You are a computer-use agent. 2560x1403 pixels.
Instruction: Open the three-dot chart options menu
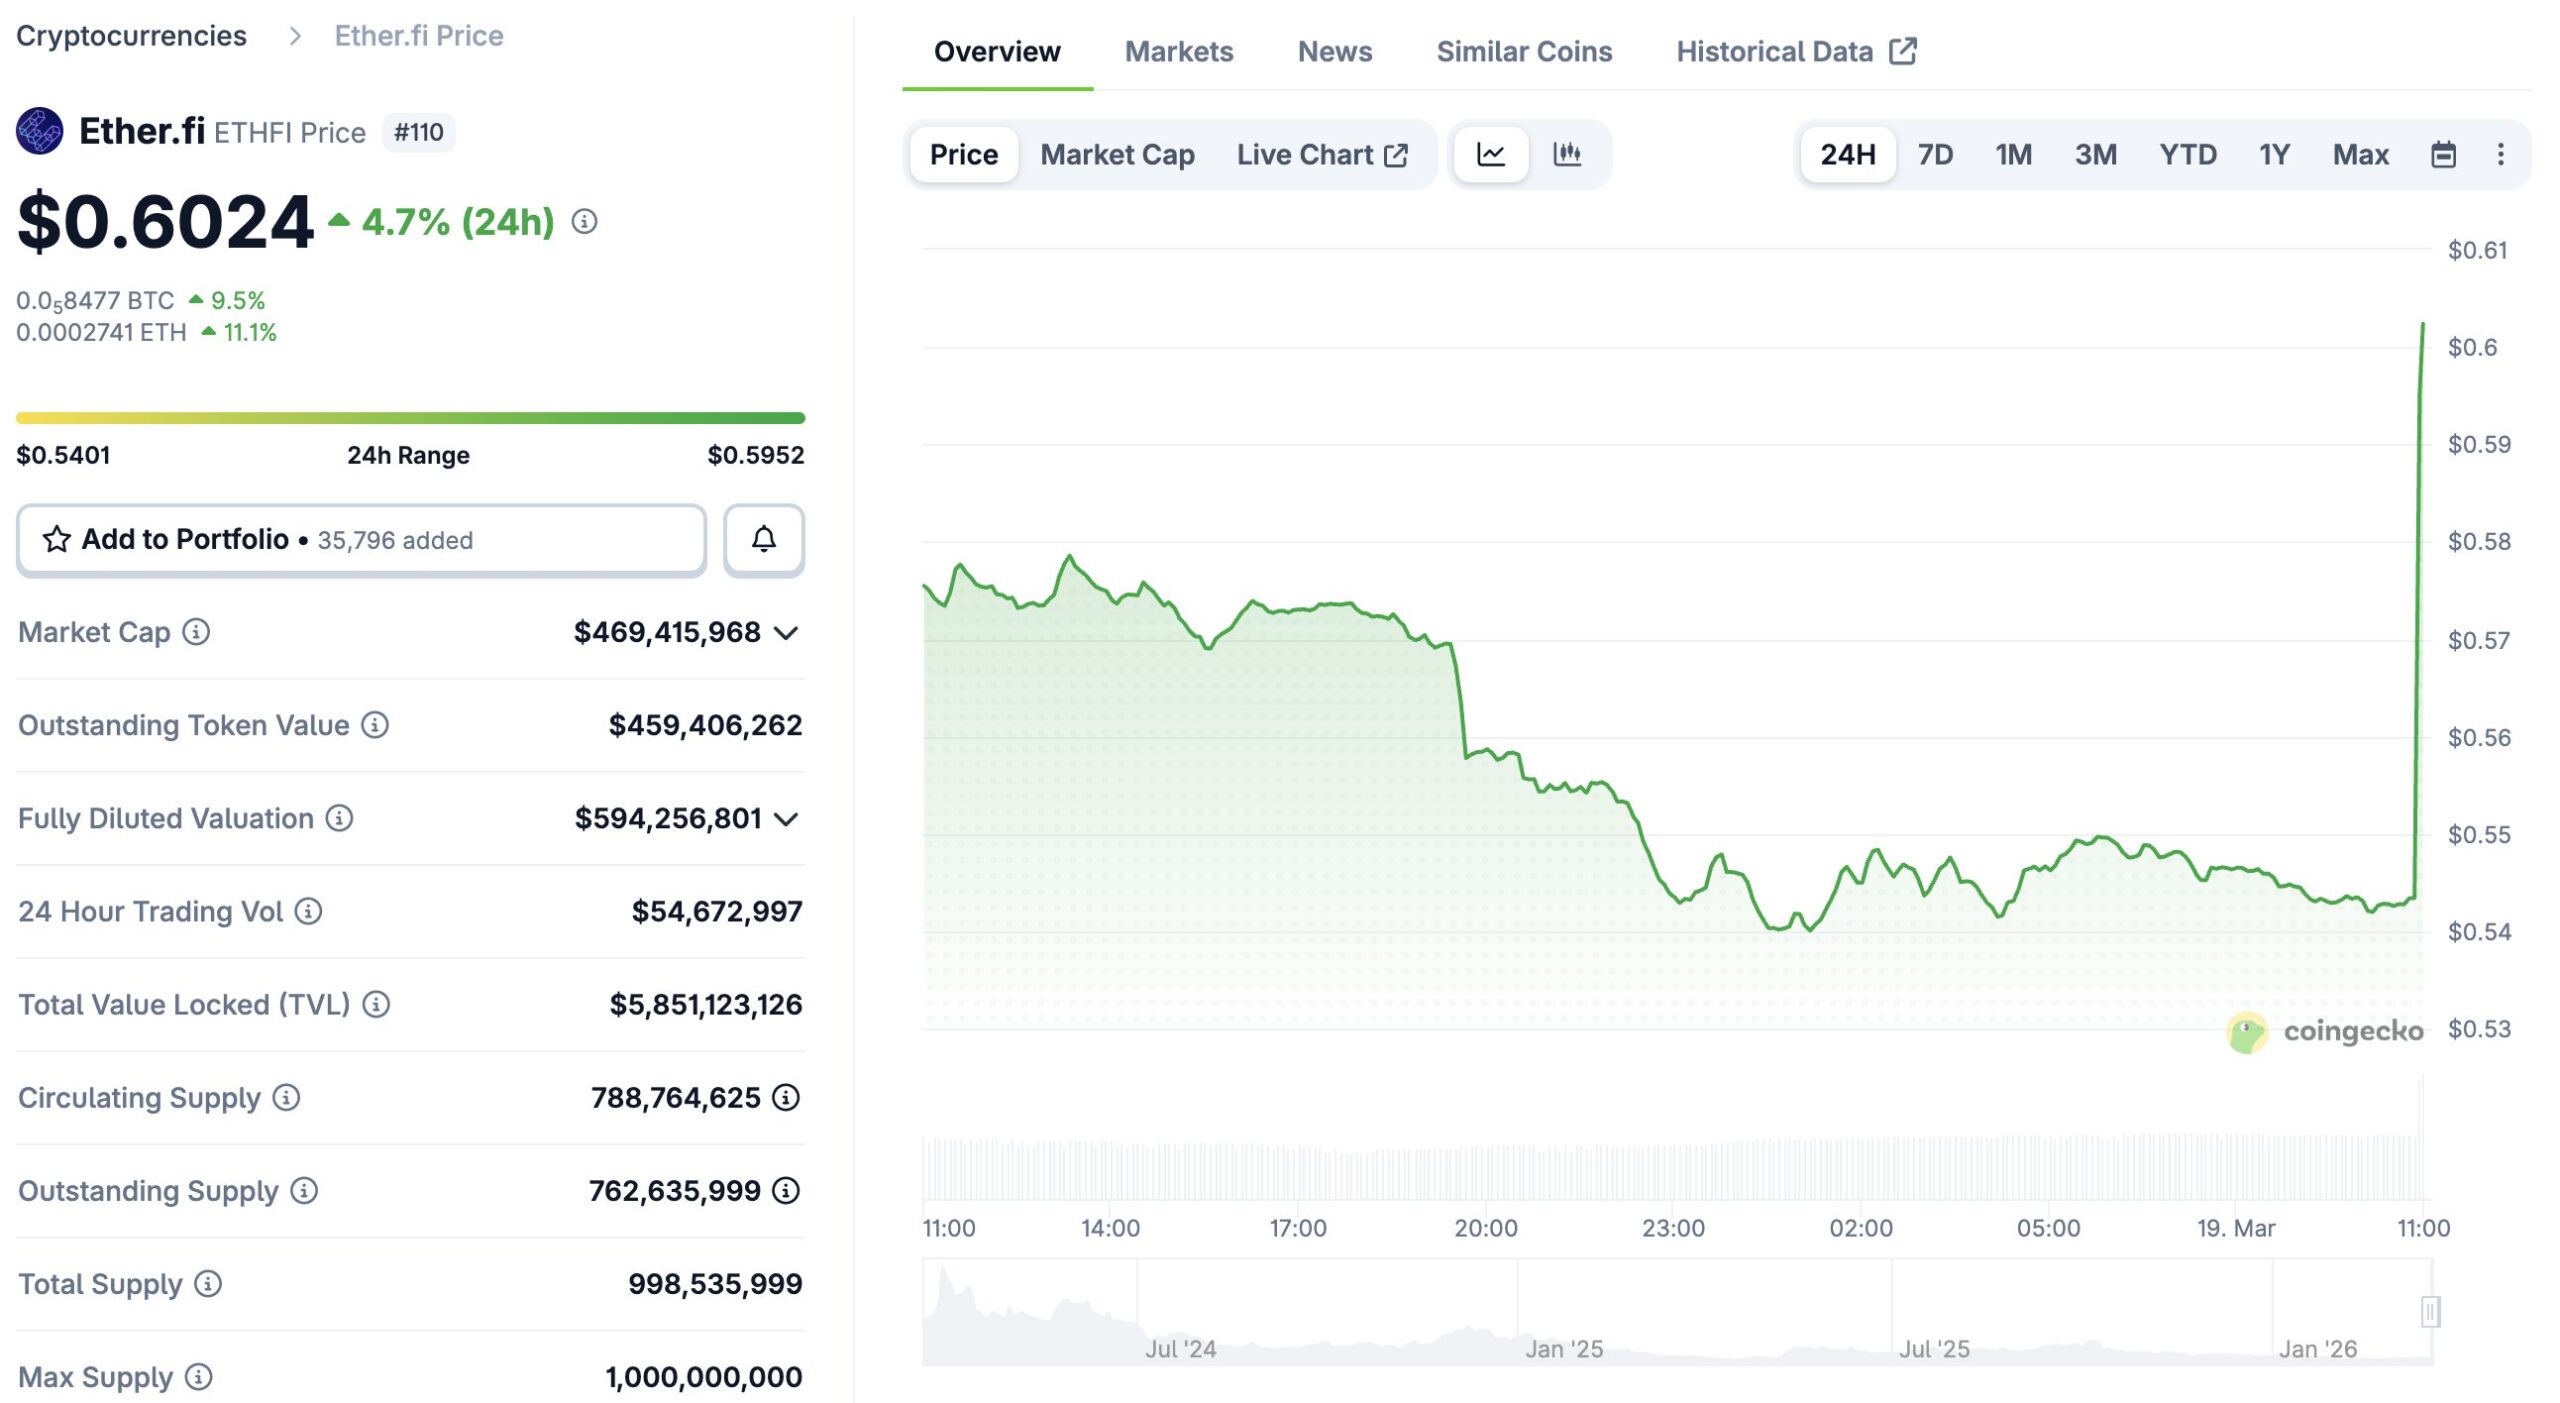(2501, 154)
